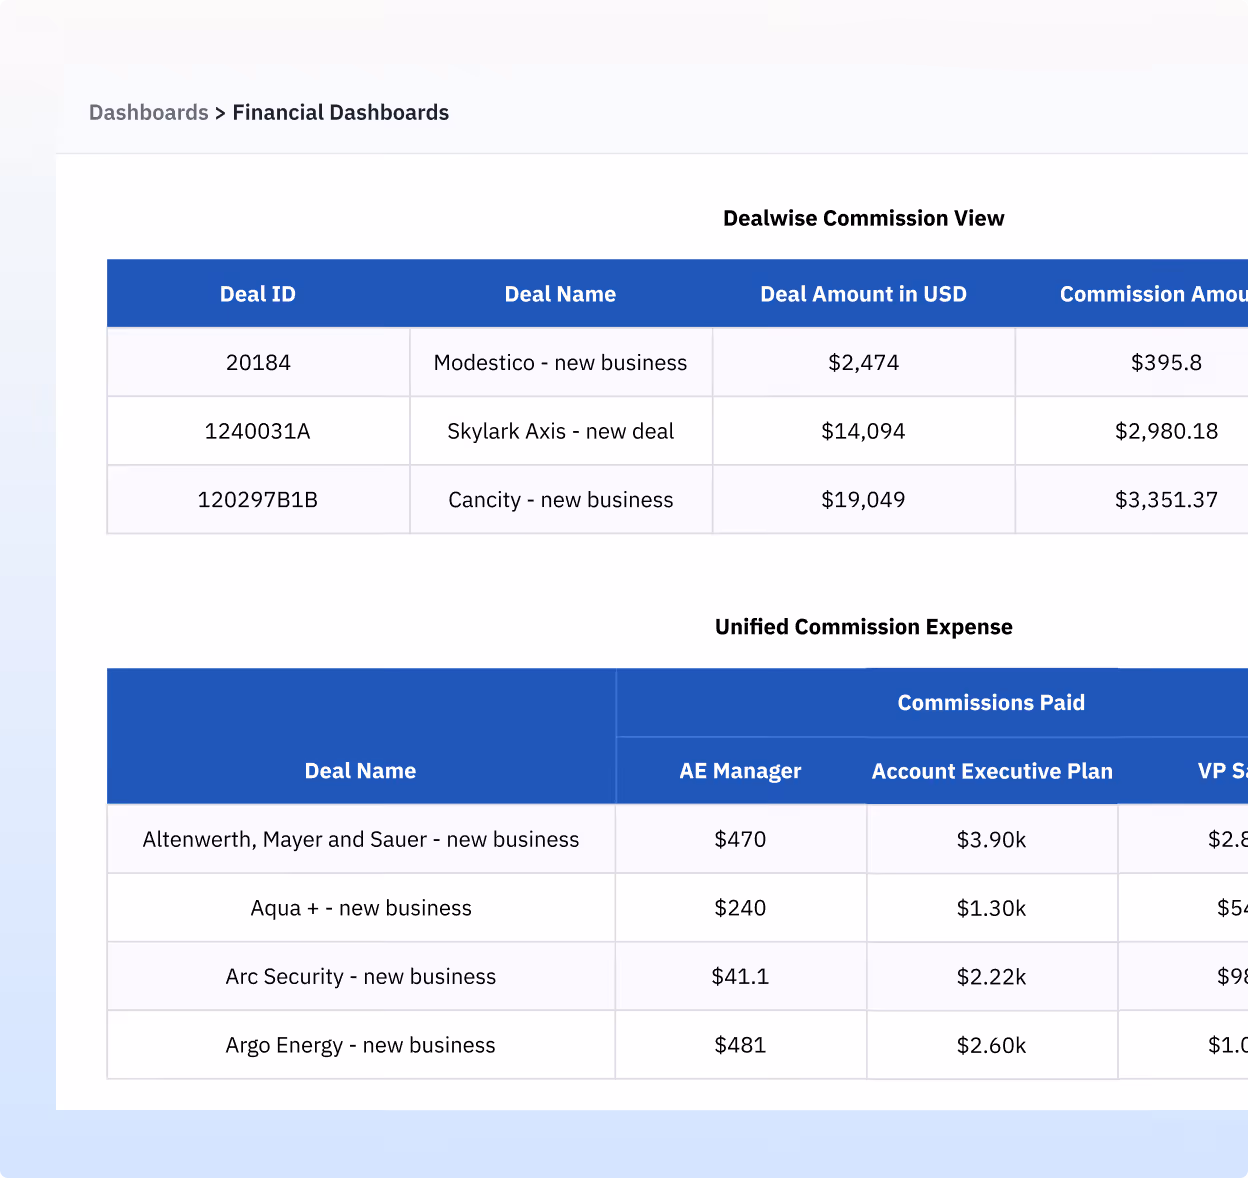This screenshot has height=1178, width=1248.
Task: Click the Deal Amount in USD header
Action: [x=863, y=294]
